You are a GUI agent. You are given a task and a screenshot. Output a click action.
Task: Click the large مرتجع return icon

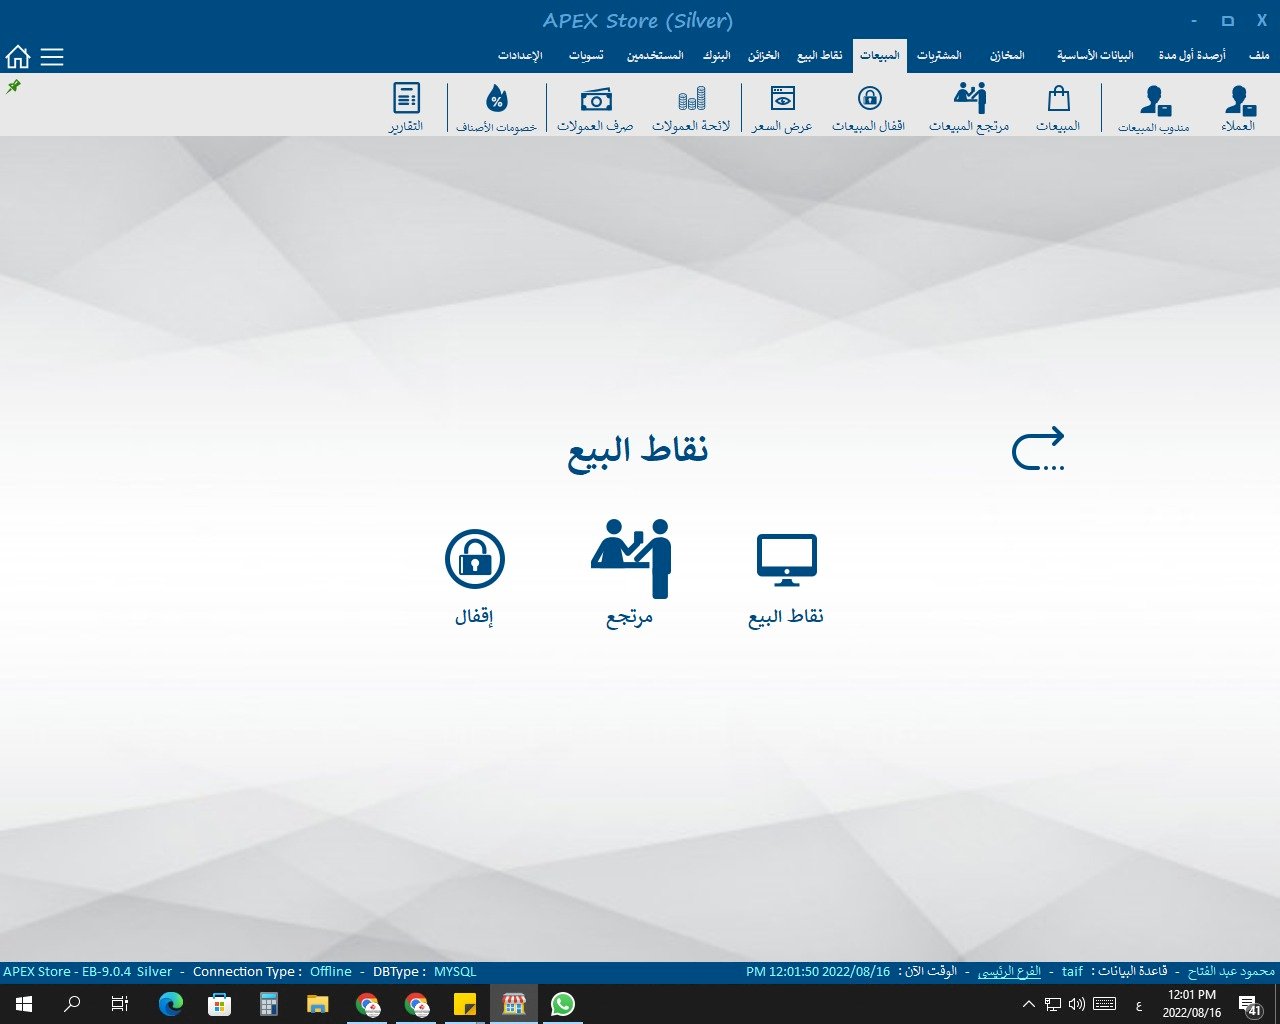point(630,572)
